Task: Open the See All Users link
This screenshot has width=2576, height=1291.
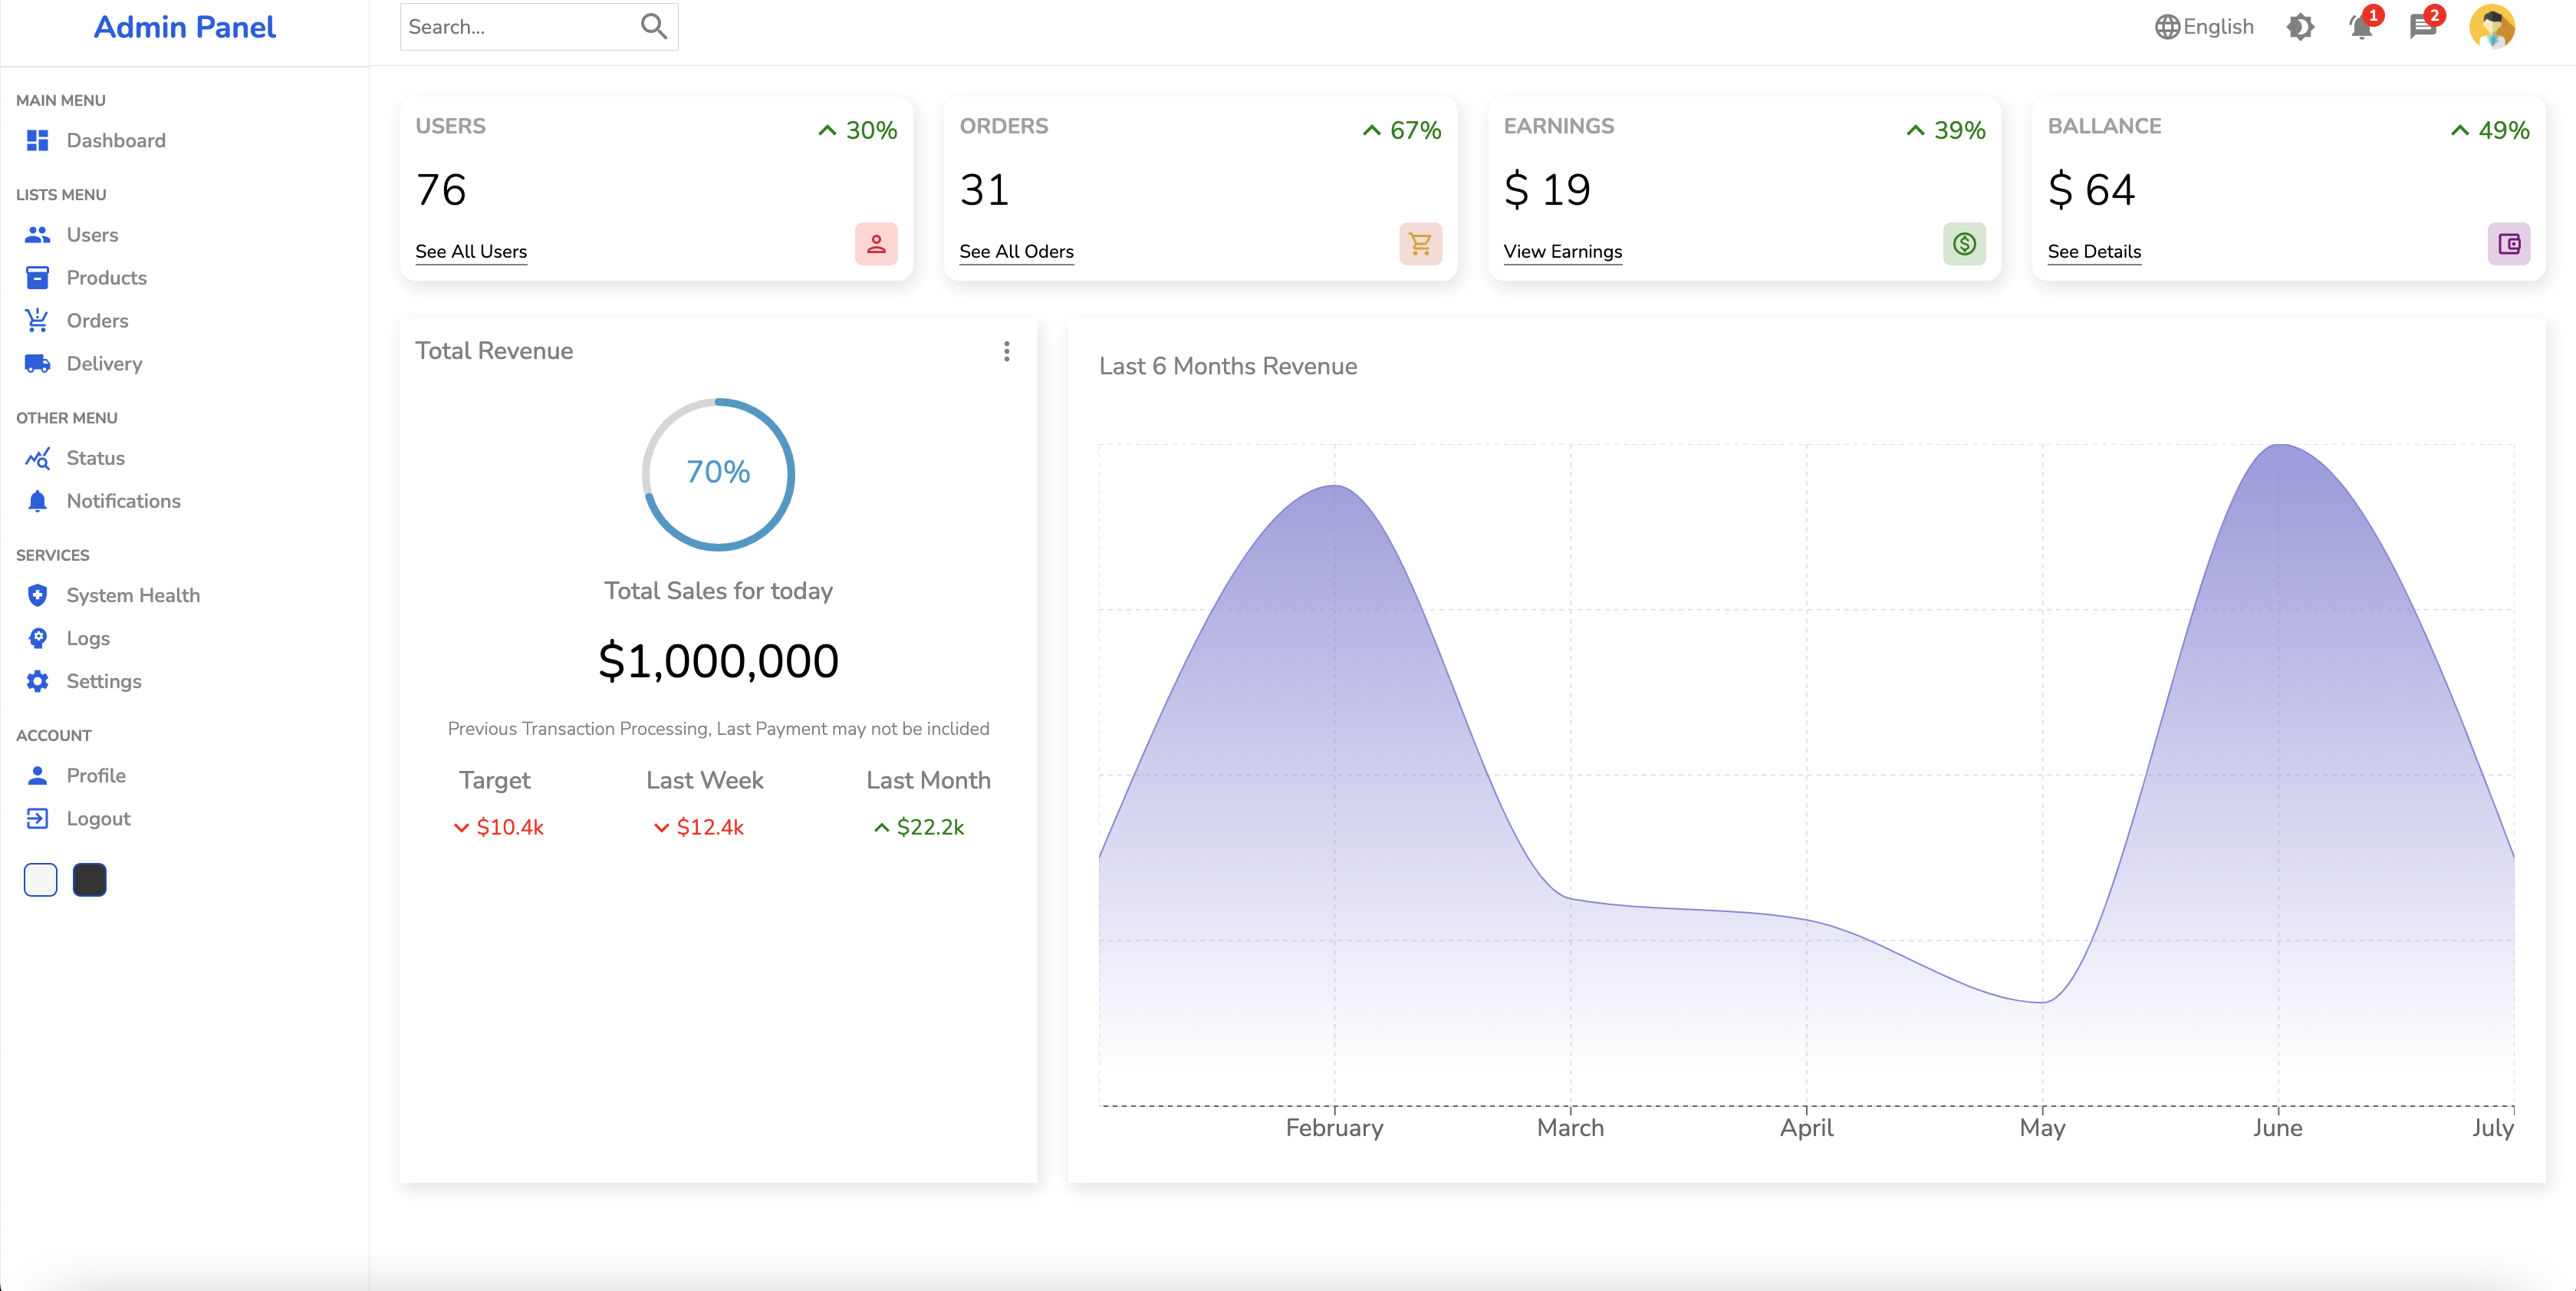Action: coord(471,252)
